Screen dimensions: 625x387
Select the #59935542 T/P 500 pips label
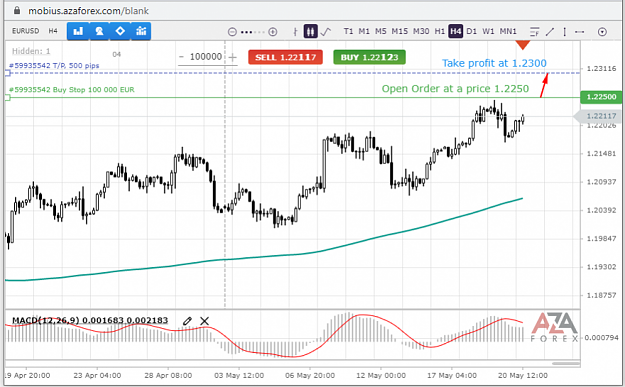(54, 65)
